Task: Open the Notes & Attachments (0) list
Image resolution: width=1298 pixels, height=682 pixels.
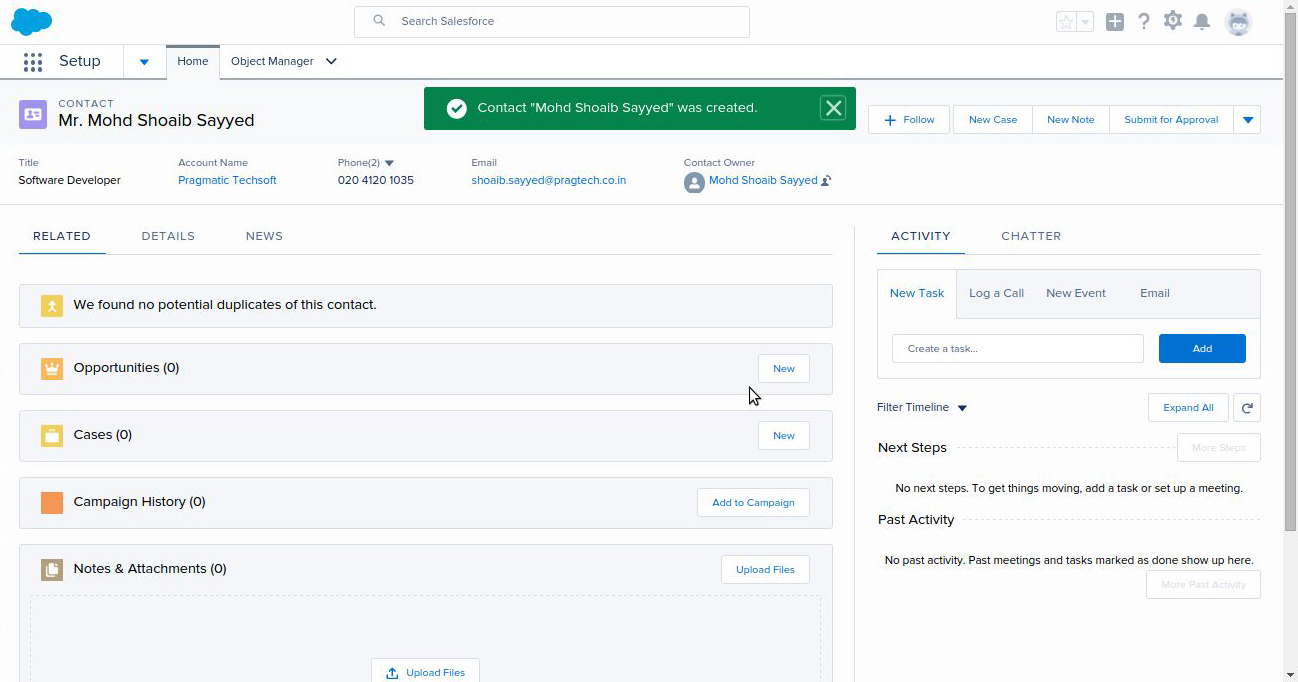Action: click(x=150, y=569)
